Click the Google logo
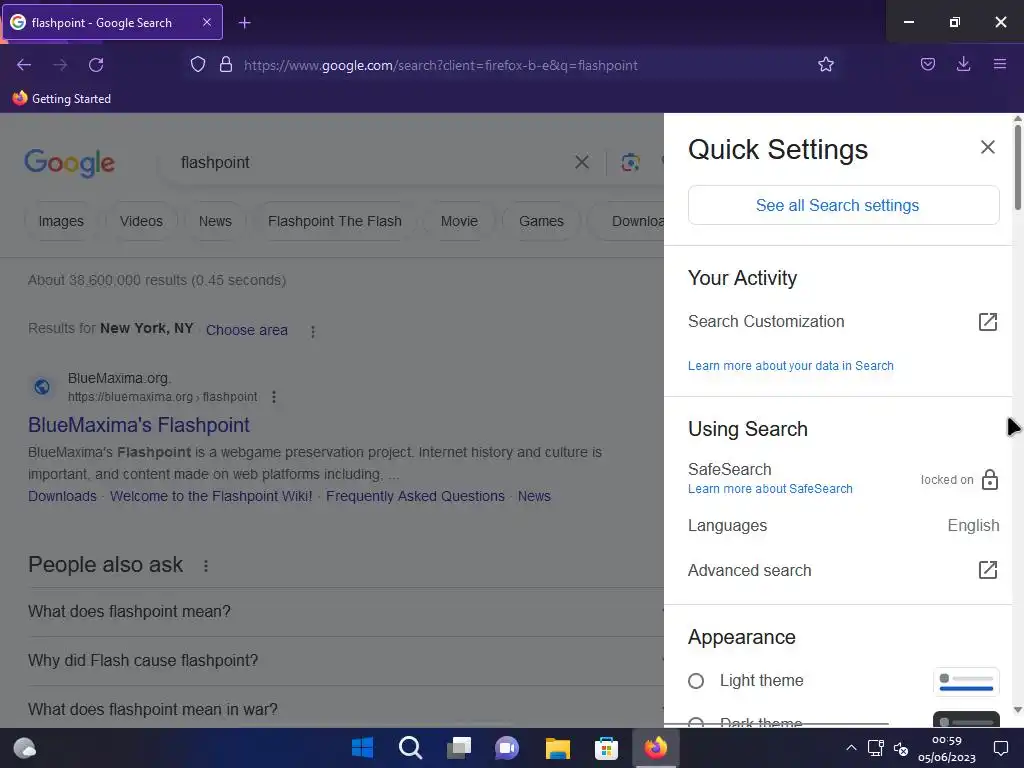The image size is (1024, 768). 69,163
